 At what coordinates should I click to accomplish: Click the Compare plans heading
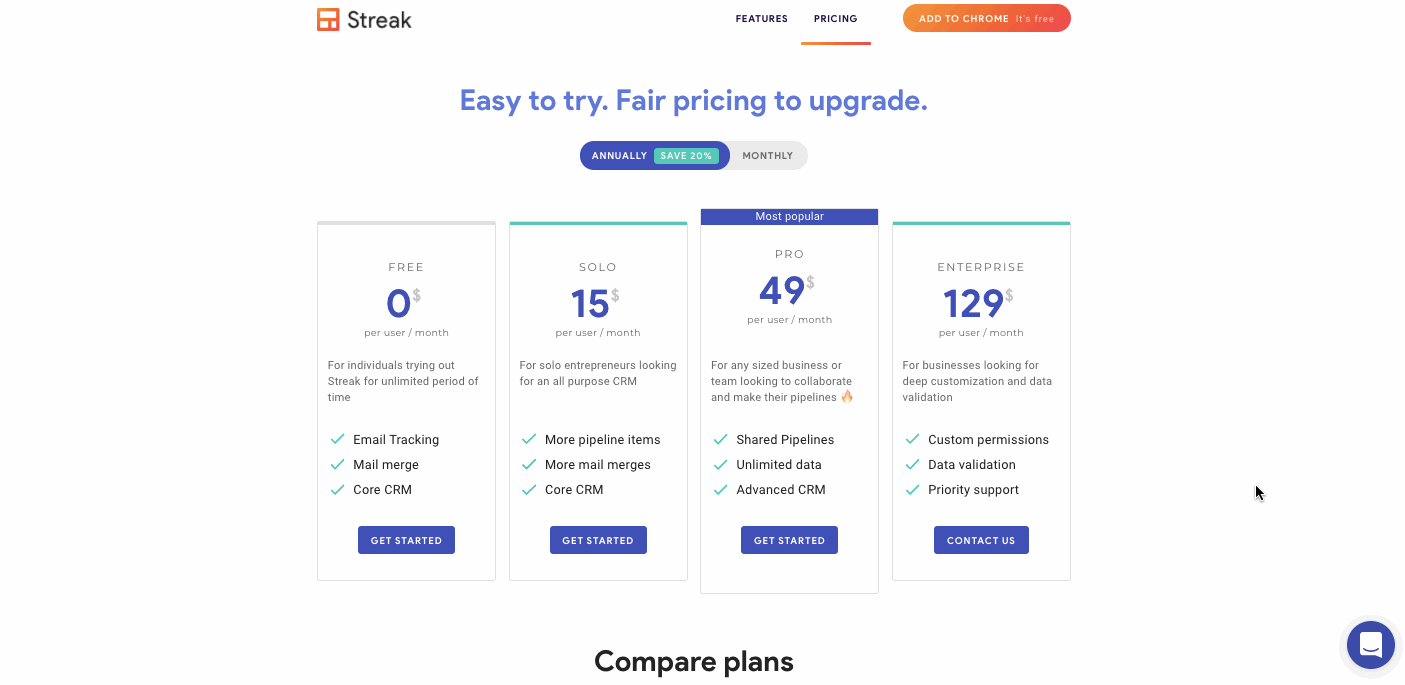click(x=694, y=661)
